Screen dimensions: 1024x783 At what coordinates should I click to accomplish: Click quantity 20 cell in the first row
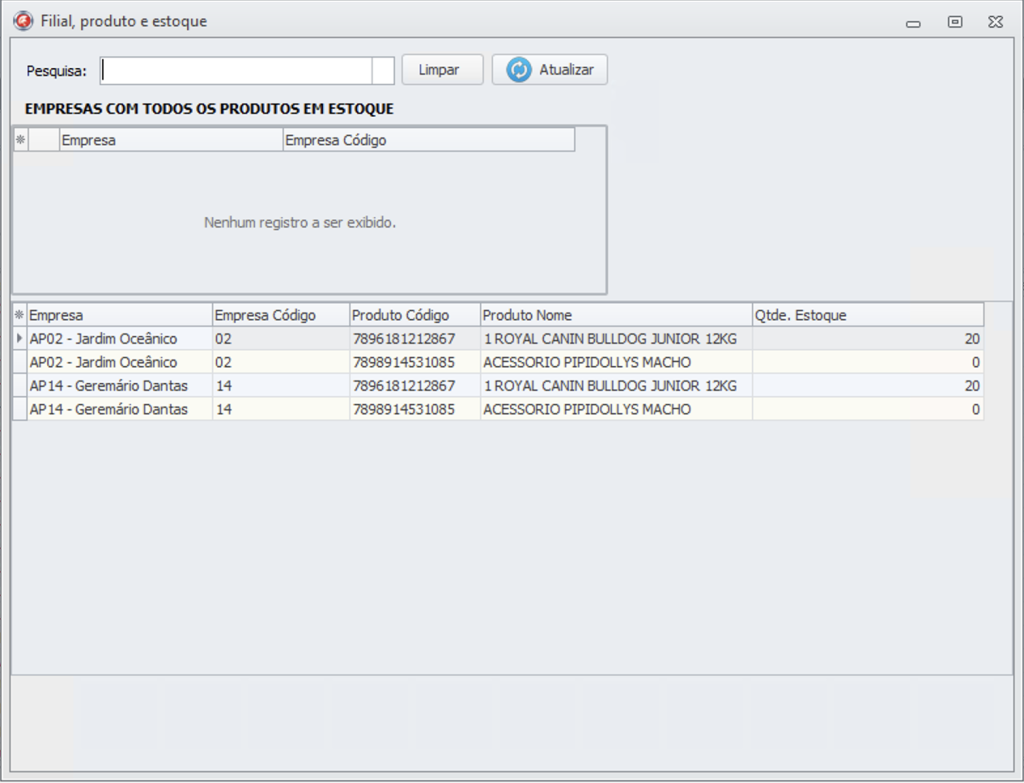click(x=867, y=339)
